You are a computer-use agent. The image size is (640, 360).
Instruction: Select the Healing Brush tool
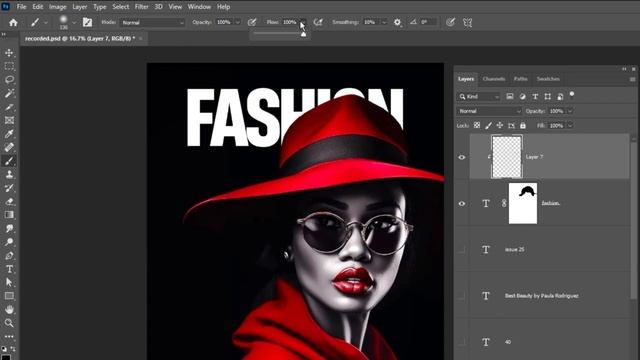(9, 147)
